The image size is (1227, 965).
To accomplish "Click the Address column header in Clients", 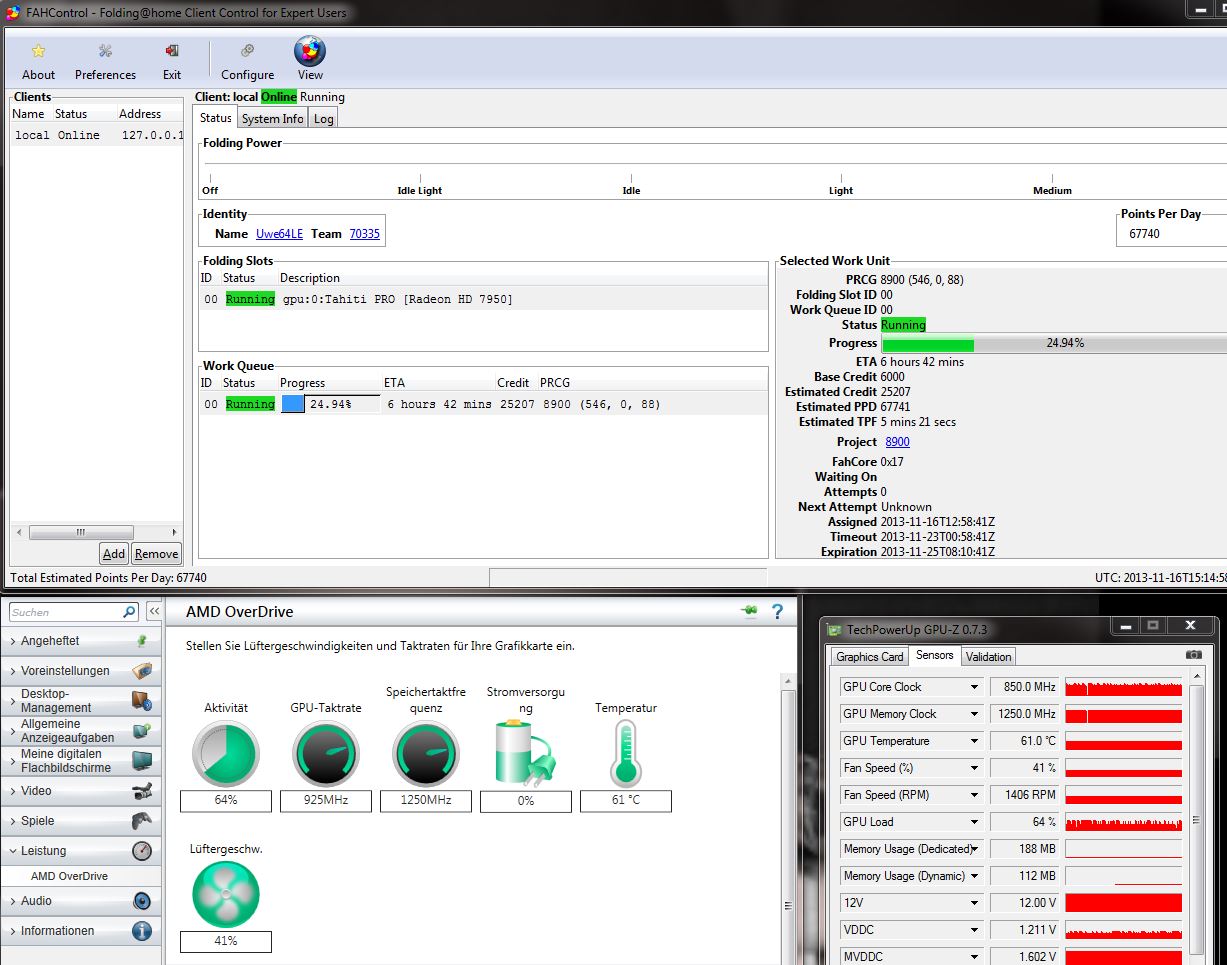I will 139,114.
